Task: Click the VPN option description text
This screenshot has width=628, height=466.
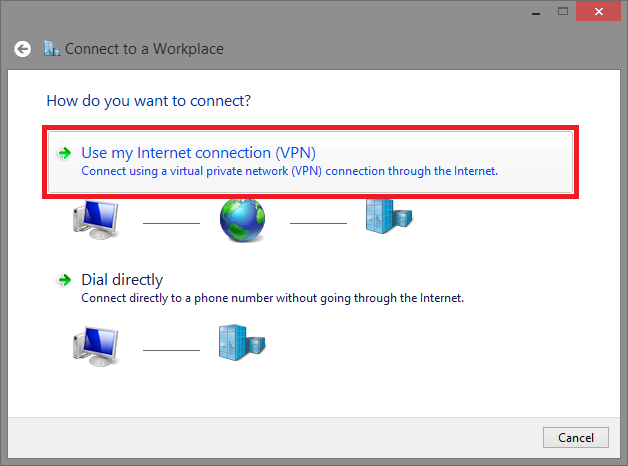Action: pyautogui.click(x=289, y=171)
